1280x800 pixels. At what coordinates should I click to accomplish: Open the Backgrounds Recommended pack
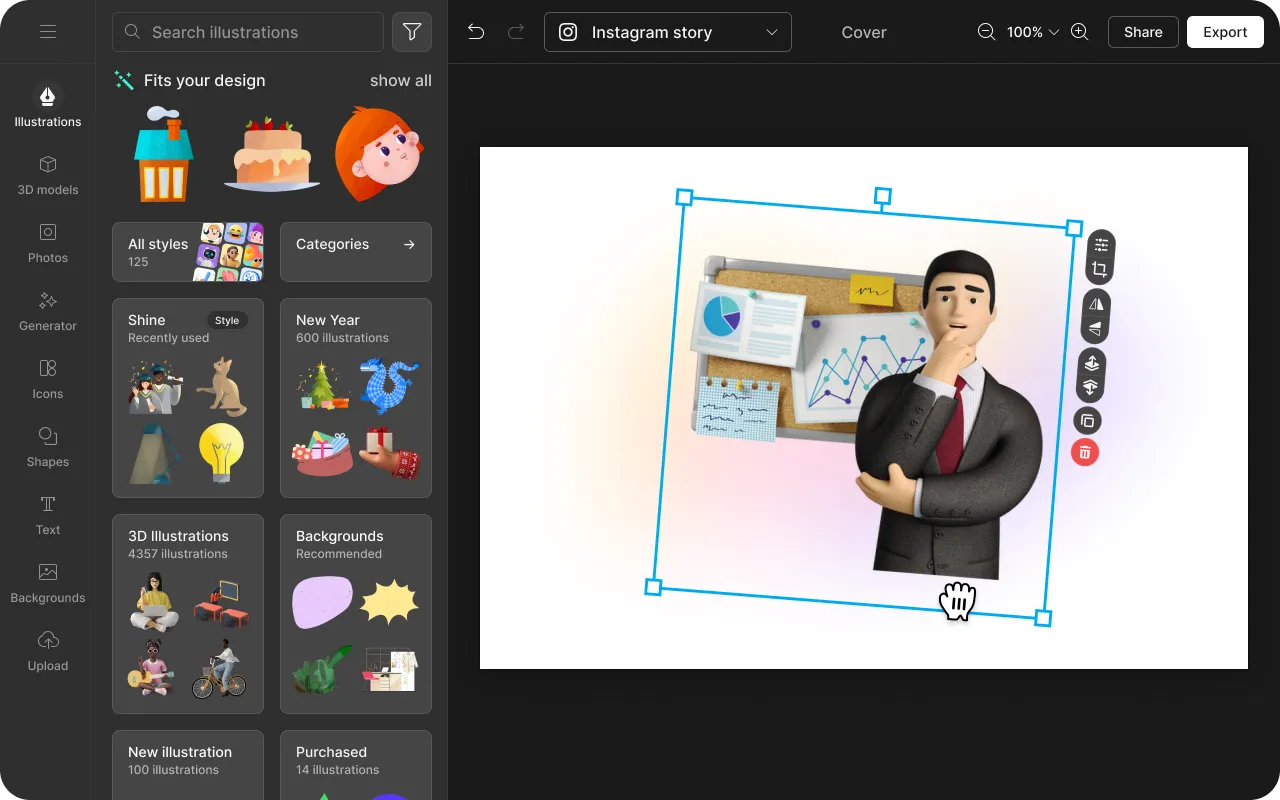click(356, 614)
